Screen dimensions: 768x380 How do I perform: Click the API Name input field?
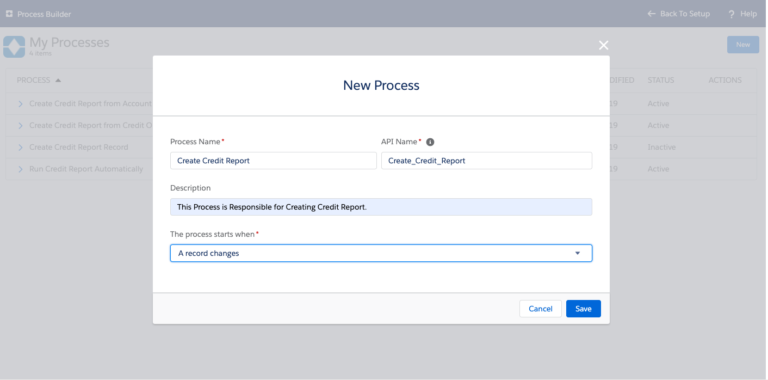click(x=487, y=161)
